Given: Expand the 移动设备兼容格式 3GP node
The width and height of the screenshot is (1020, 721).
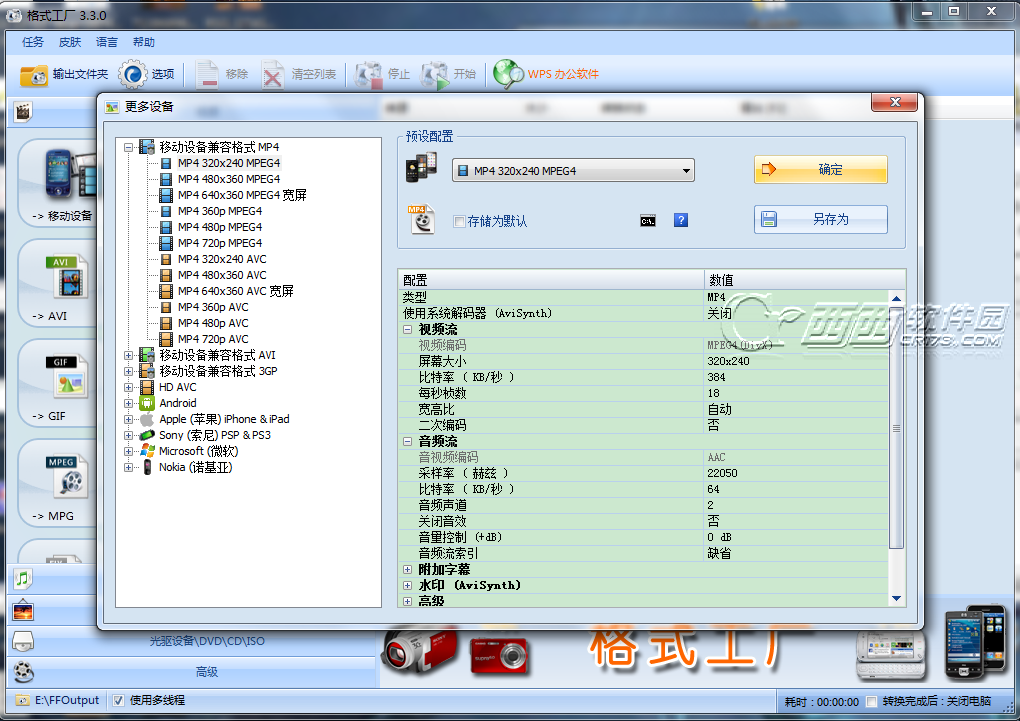Looking at the screenshot, I should click(x=128, y=372).
